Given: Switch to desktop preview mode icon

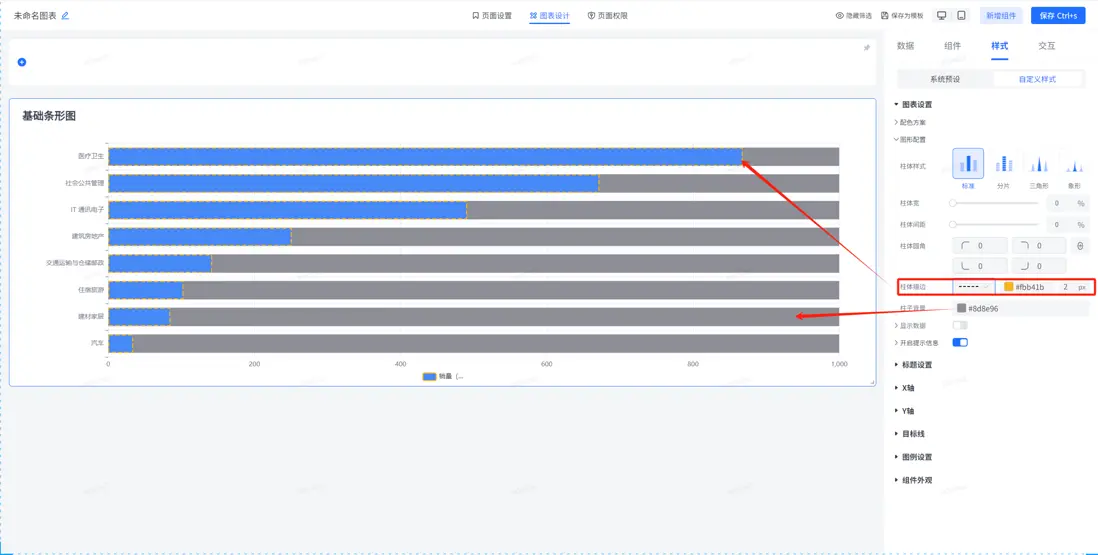Looking at the screenshot, I should 942,15.
